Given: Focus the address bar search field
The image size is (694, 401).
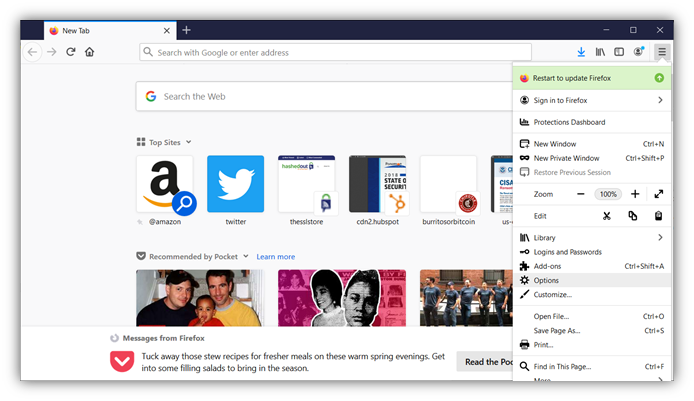Looking at the screenshot, I should click(335, 52).
